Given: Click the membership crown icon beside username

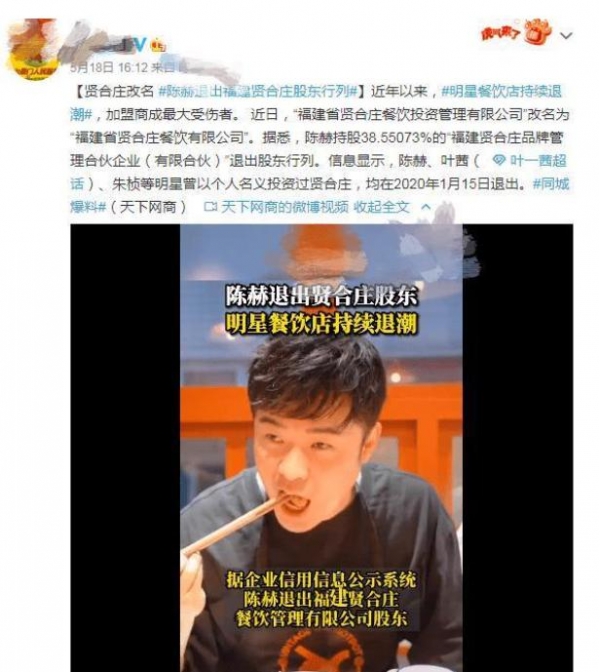Looking at the screenshot, I should 159,45.
